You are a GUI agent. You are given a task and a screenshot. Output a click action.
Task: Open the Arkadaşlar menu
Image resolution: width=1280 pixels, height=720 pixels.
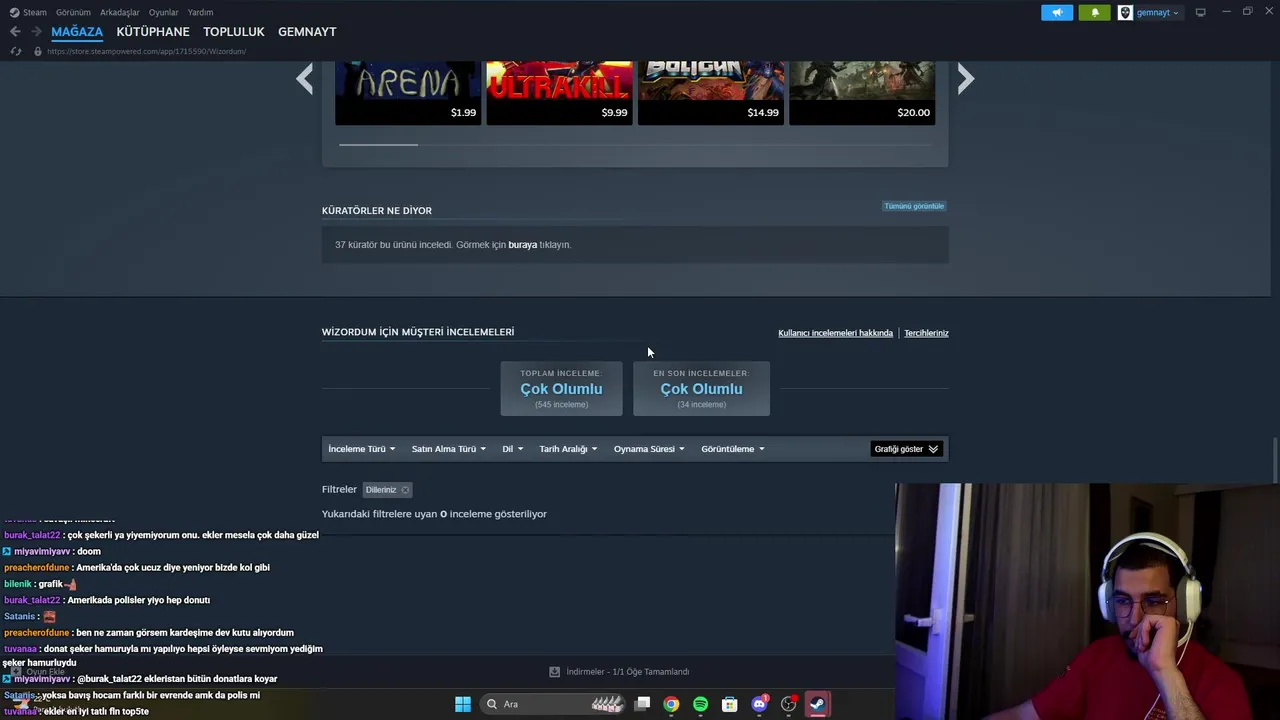120,12
